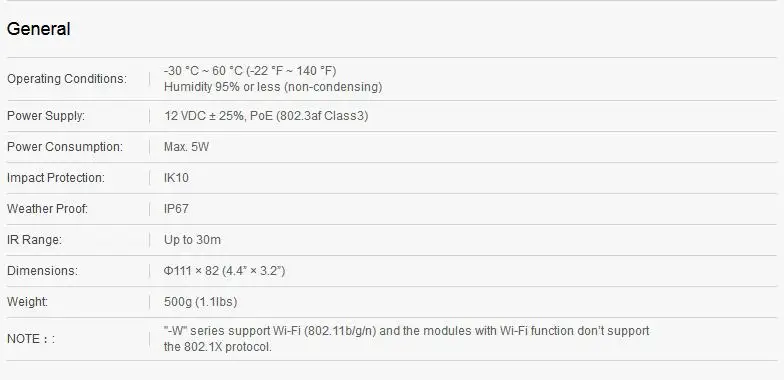Select the NOTE label
Image resolution: width=784 pixels, height=380 pixels.
pyautogui.click(x=31, y=339)
